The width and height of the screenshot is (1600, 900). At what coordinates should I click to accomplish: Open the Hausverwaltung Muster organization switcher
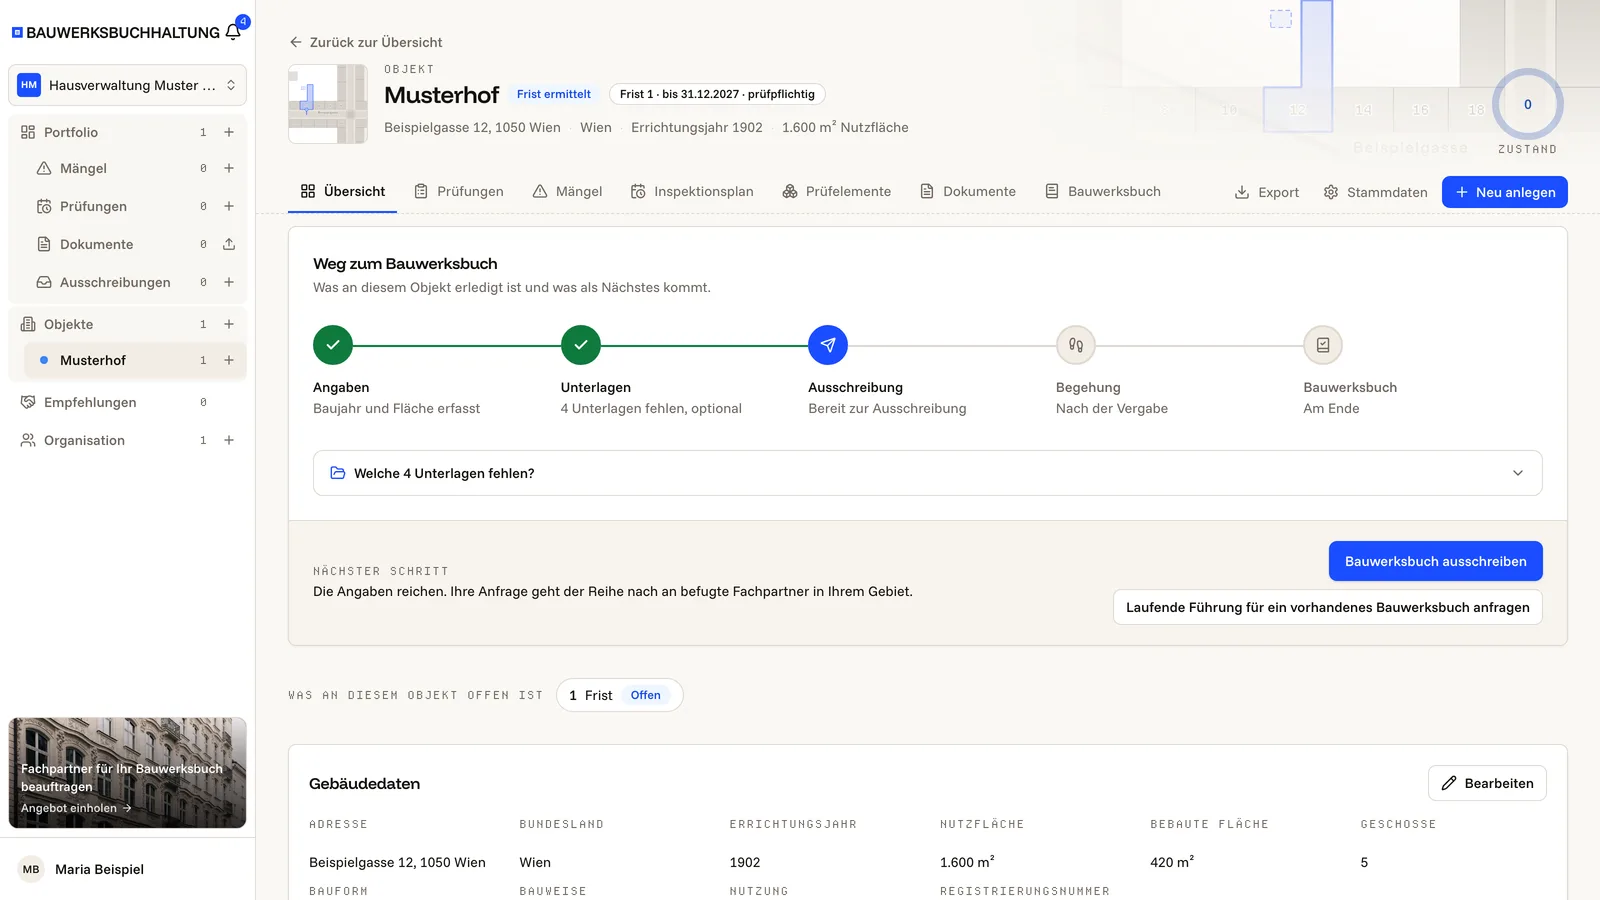(x=127, y=85)
